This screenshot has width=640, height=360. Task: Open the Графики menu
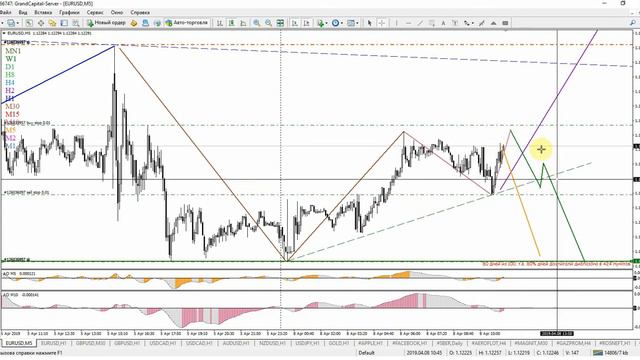tap(69, 13)
